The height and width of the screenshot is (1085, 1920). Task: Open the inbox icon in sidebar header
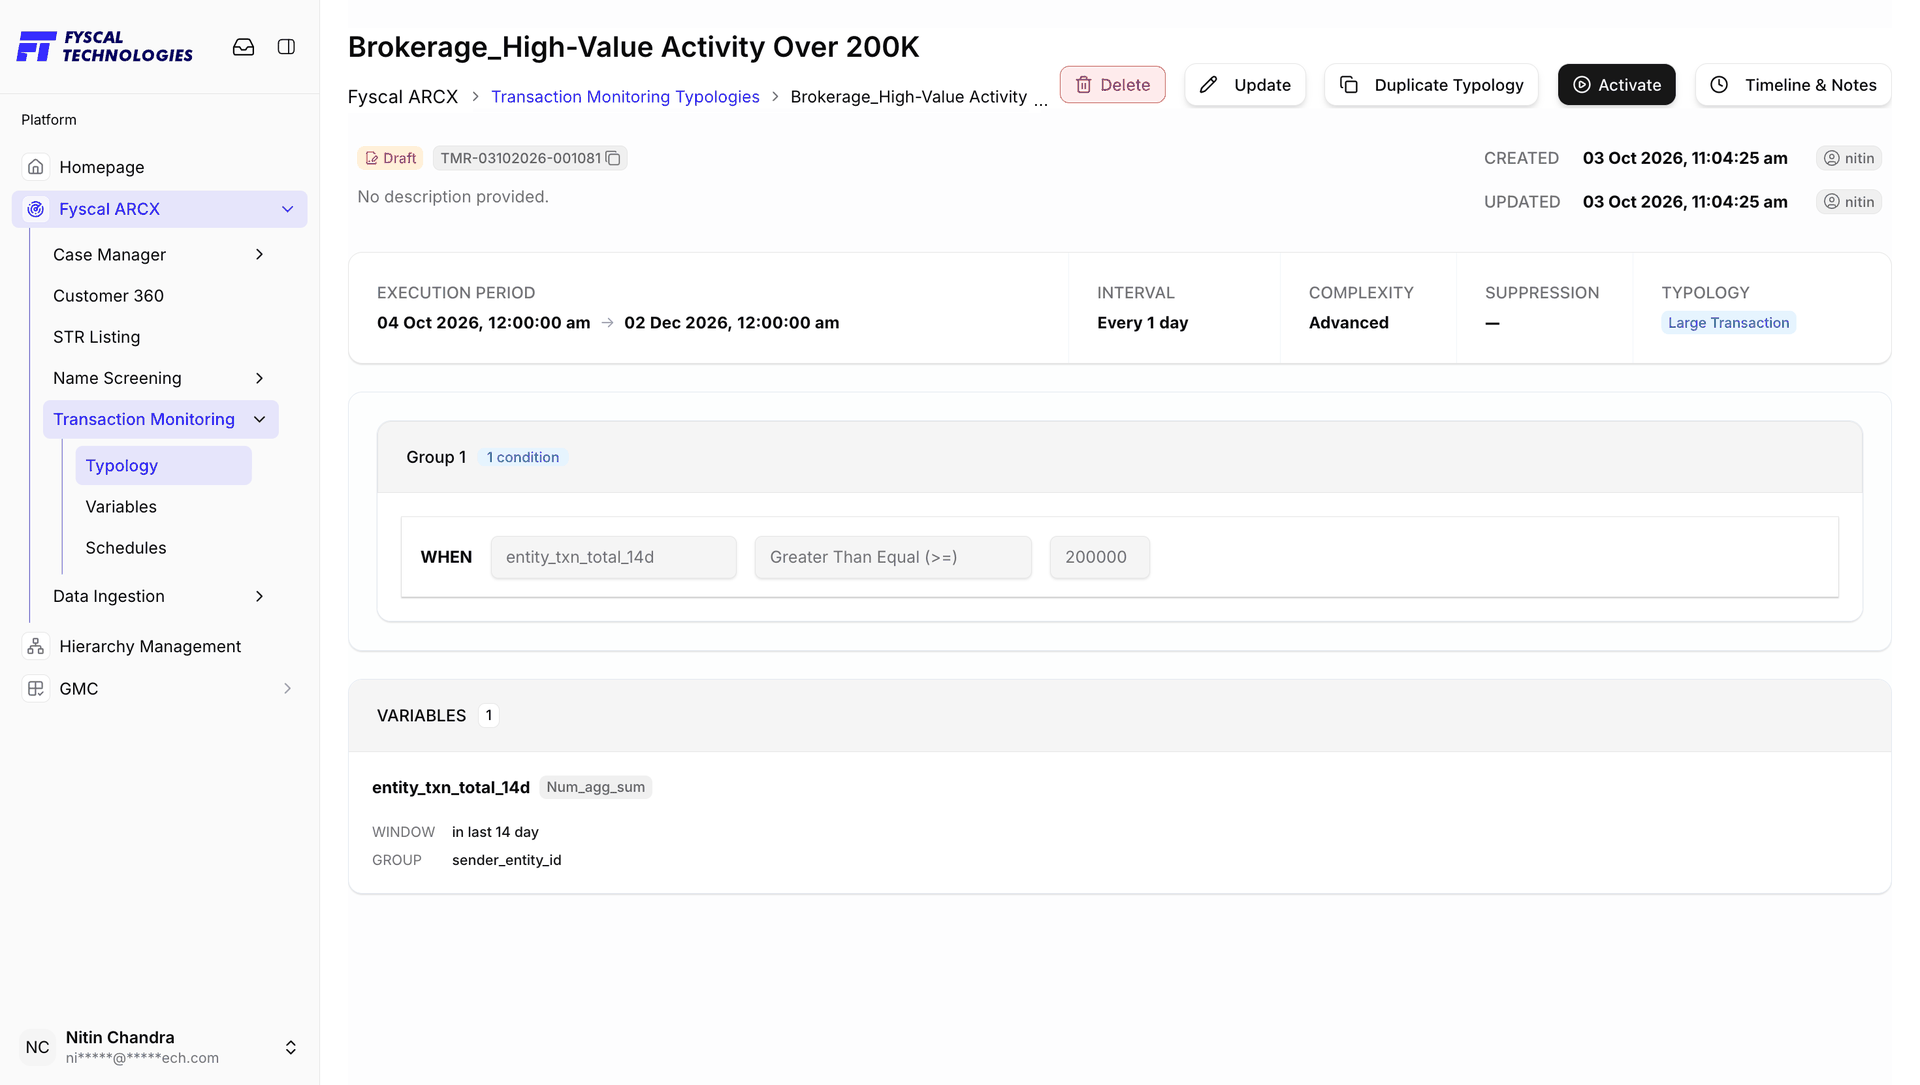click(x=243, y=47)
